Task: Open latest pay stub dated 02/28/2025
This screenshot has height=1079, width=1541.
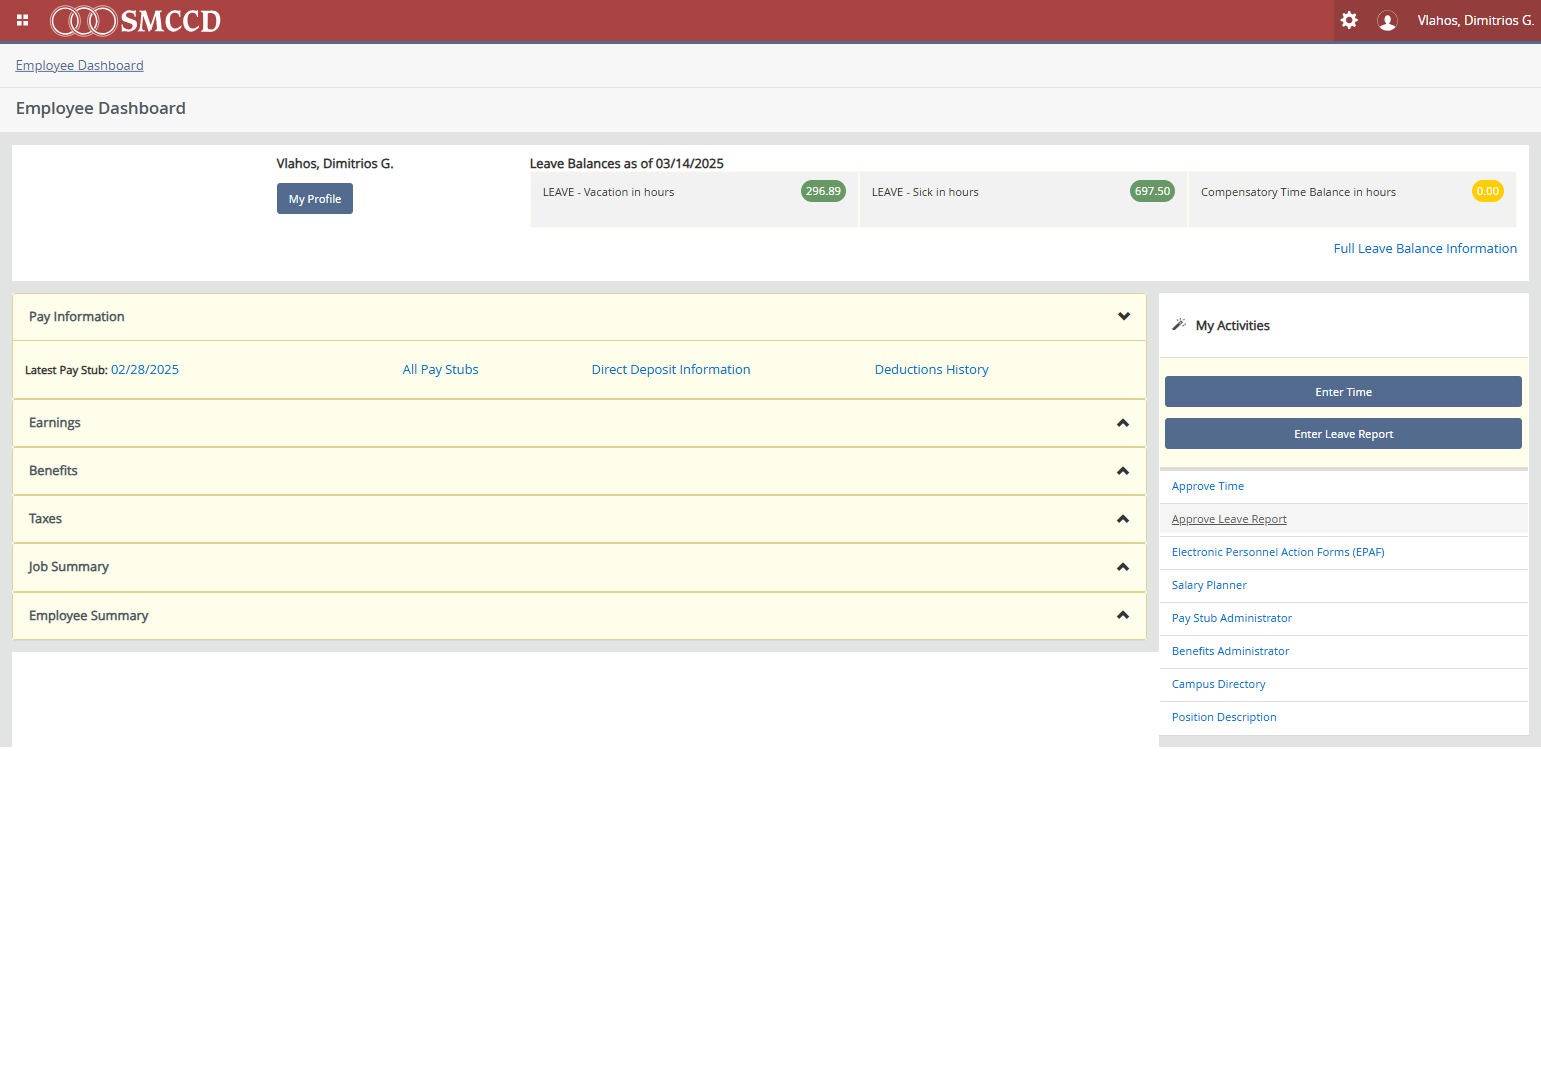Action: click(x=145, y=369)
